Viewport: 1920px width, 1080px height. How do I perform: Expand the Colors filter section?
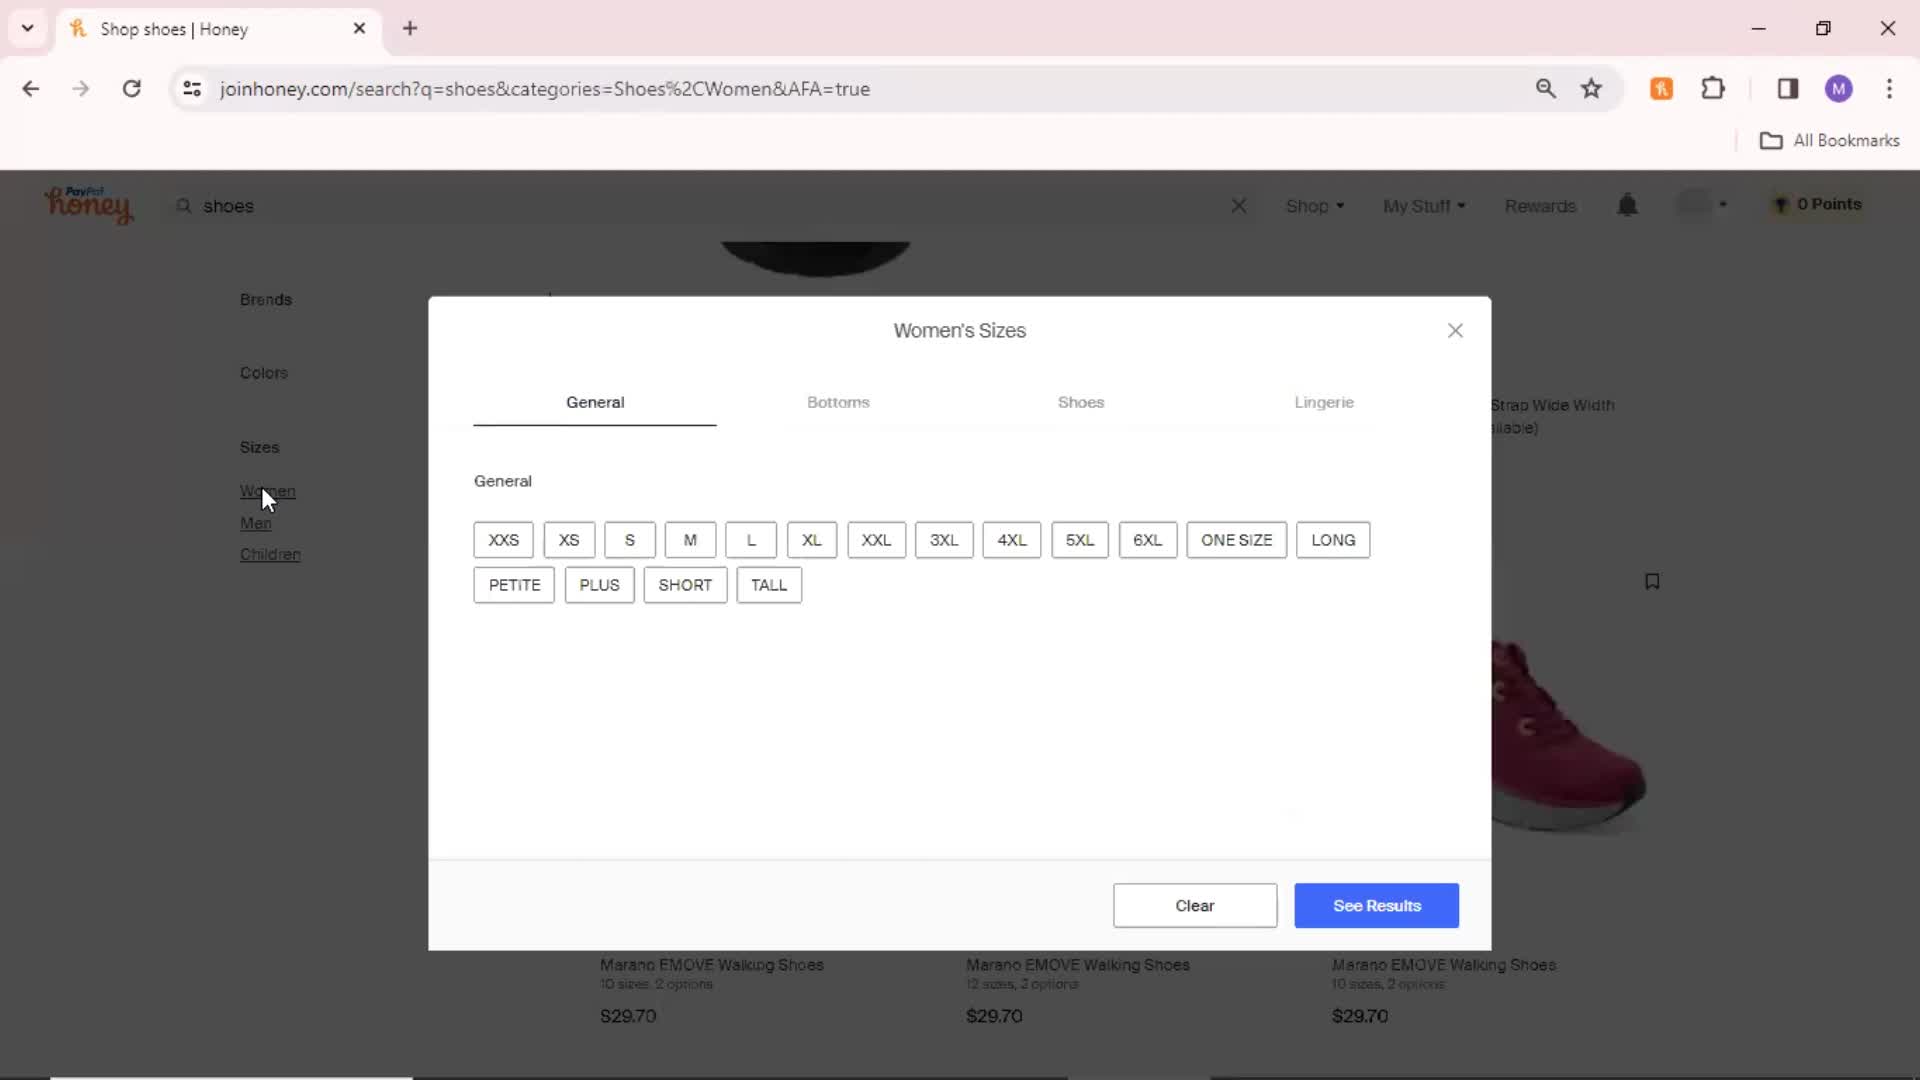tap(264, 373)
